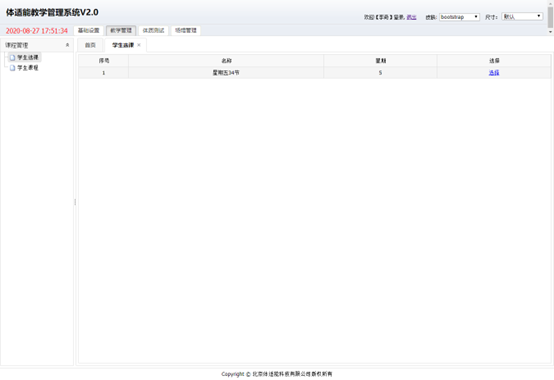Click the vertical scrollbar thumb at the top right
The image size is (554, 380).
point(550,17)
